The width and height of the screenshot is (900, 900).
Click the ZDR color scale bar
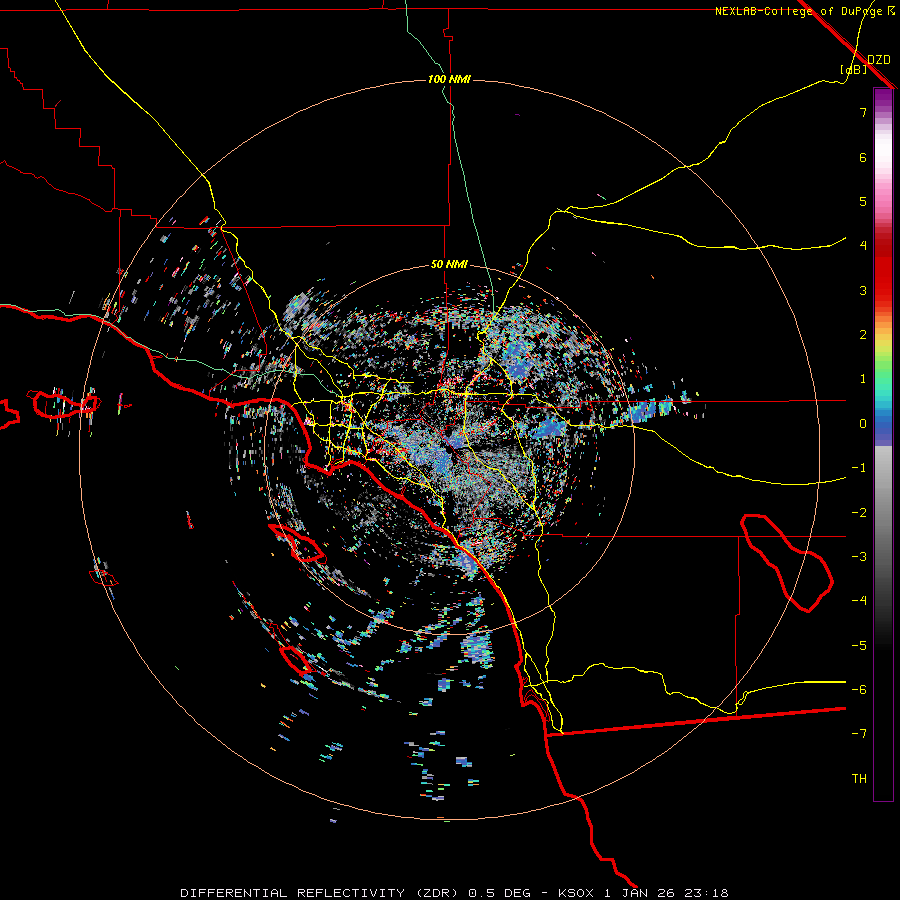883,445
